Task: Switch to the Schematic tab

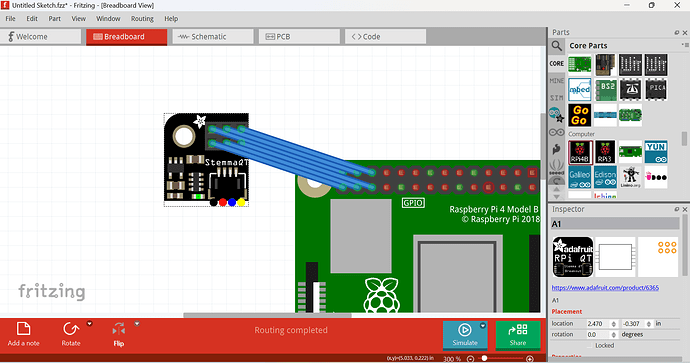Action: [x=213, y=37]
